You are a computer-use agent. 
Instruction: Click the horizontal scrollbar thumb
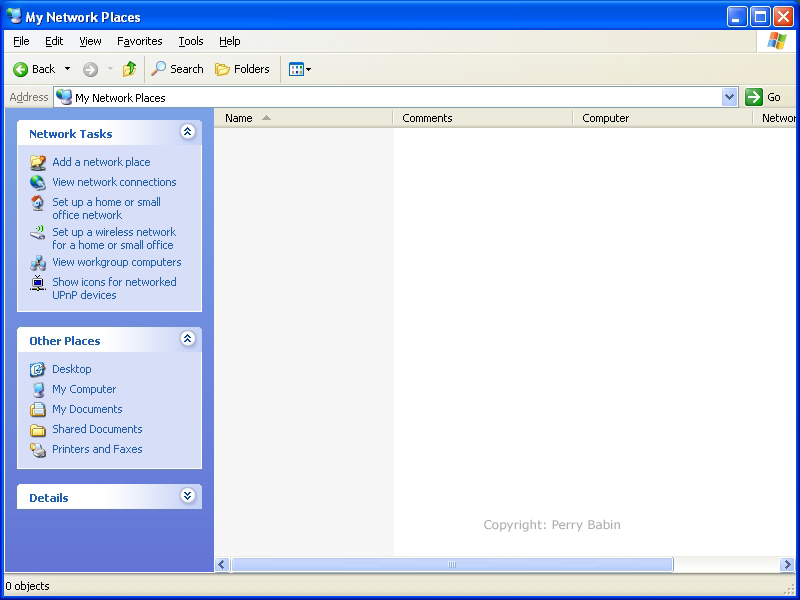(x=452, y=564)
